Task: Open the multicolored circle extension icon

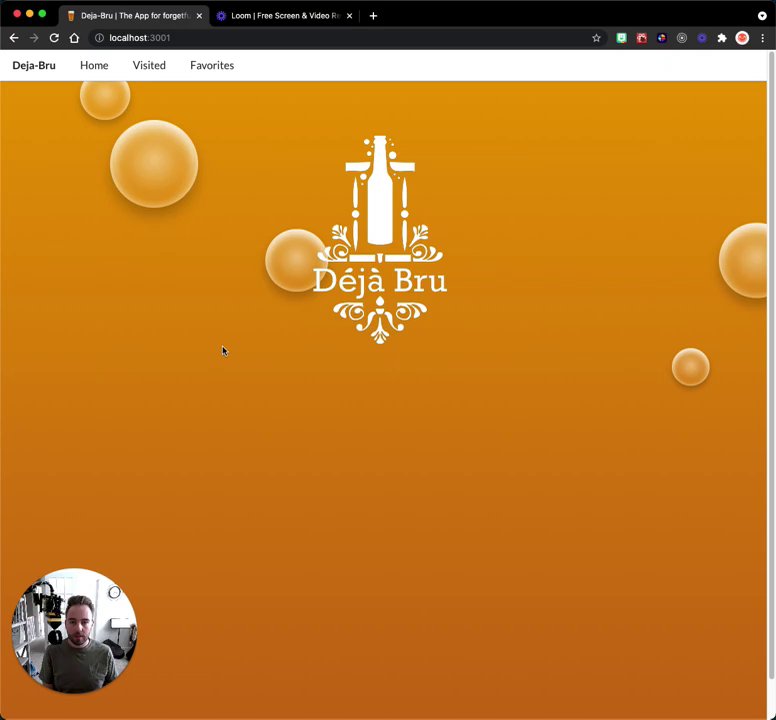Action: (x=662, y=38)
